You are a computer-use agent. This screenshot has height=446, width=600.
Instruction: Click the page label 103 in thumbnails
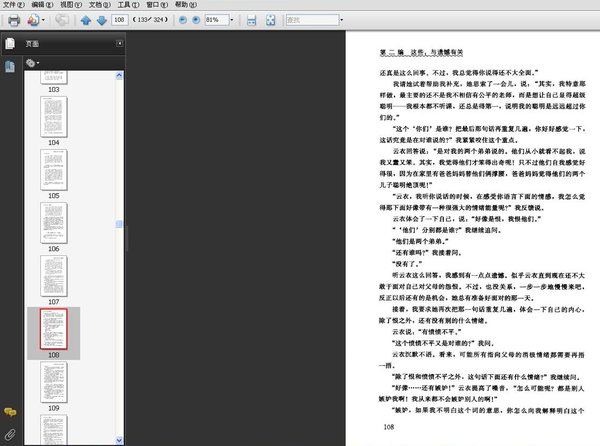point(54,90)
